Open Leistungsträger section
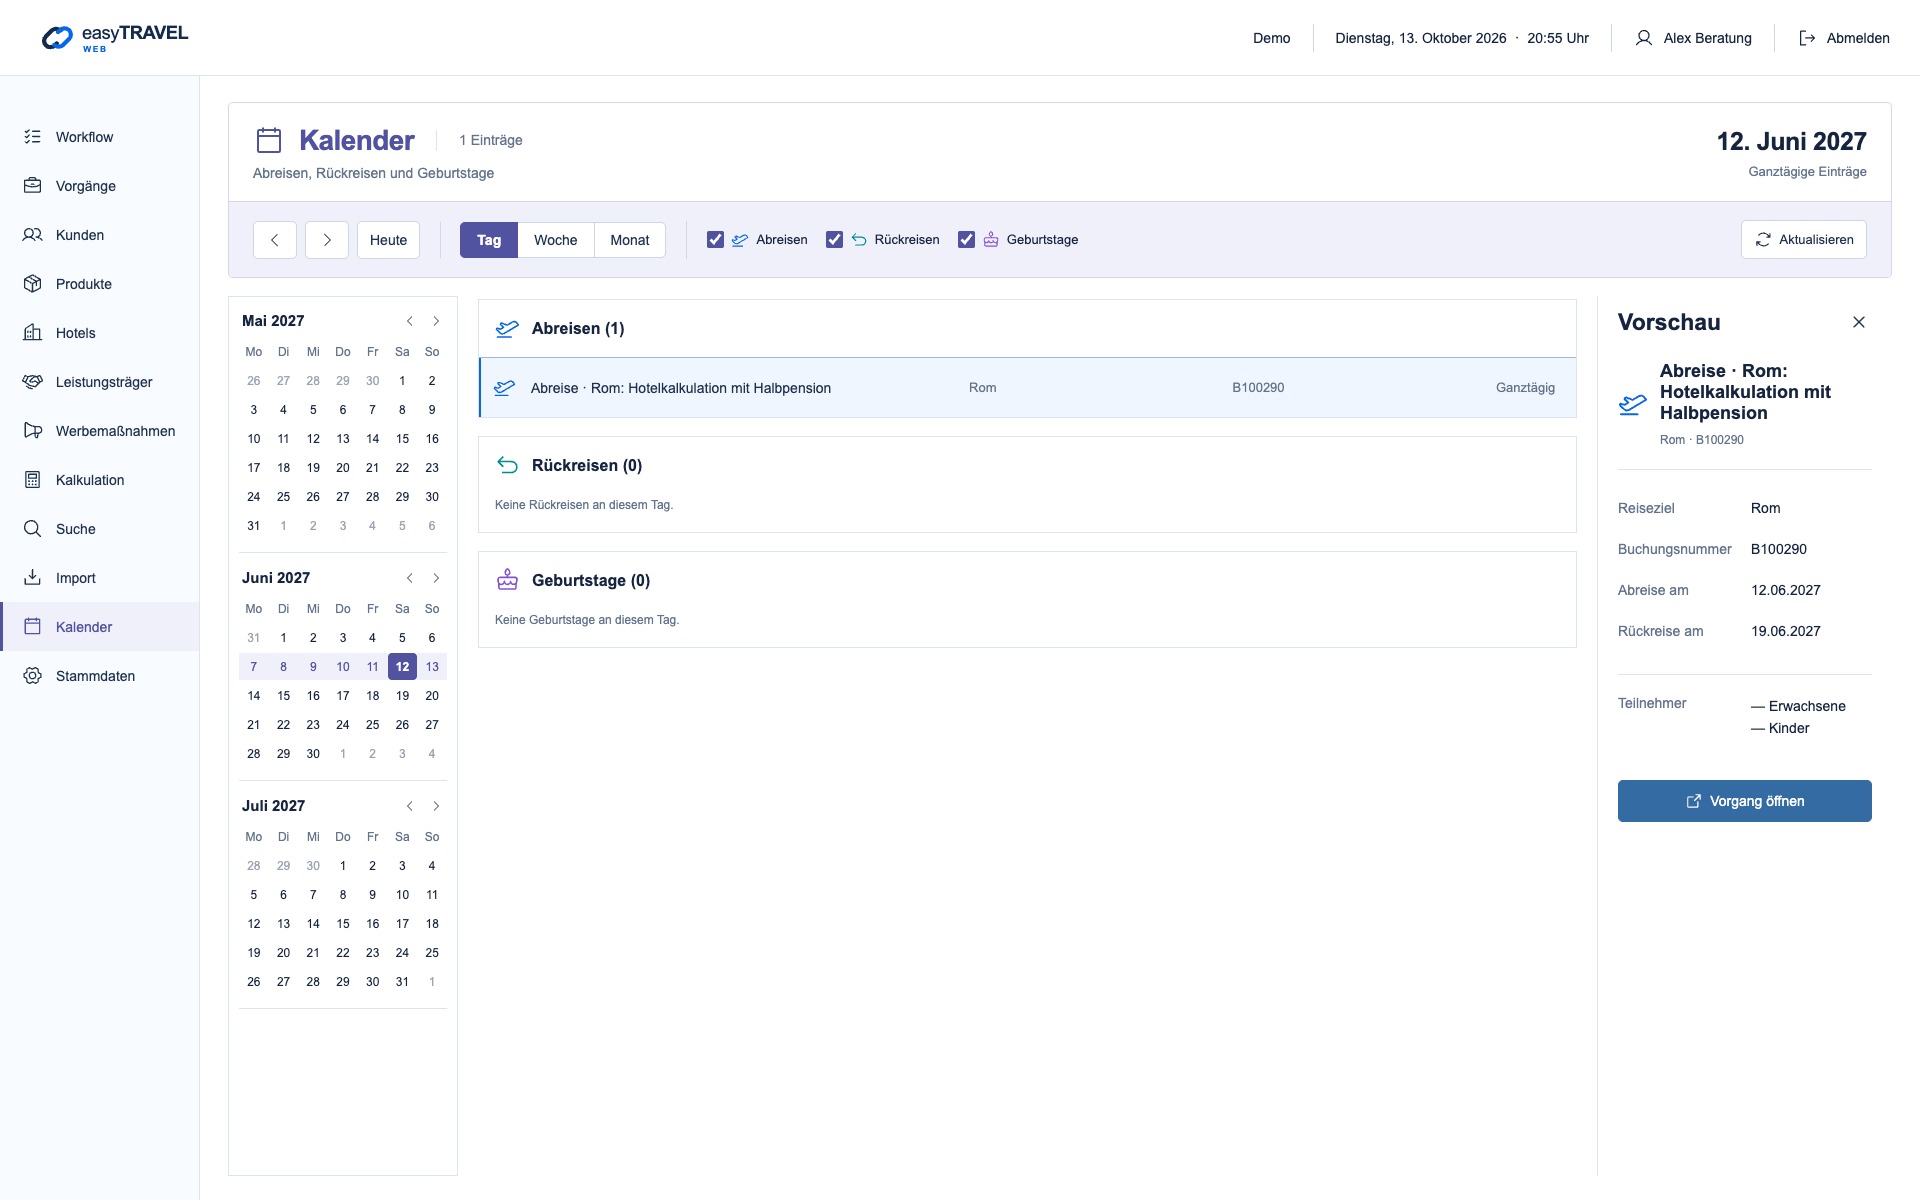The height and width of the screenshot is (1200, 1920). tap(100, 382)
